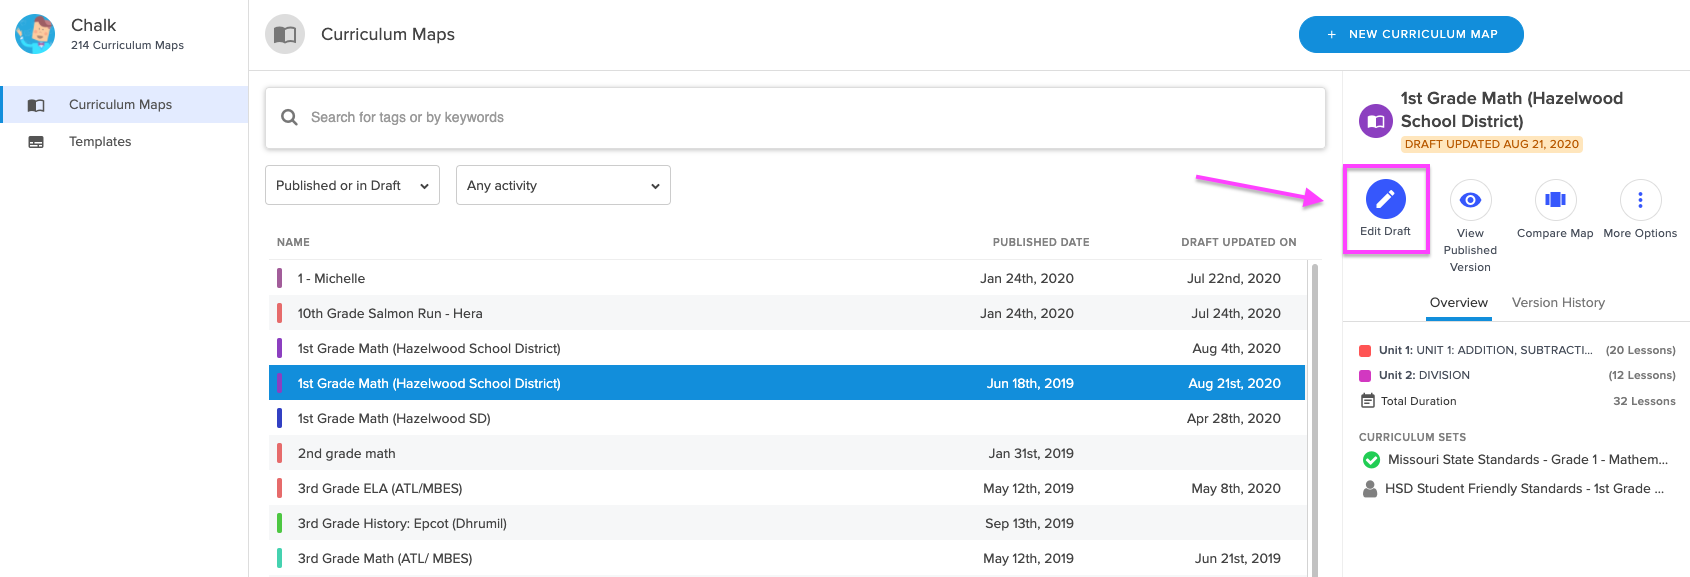
Task: Click the search for tags input field
Action: tap(795, 118)
